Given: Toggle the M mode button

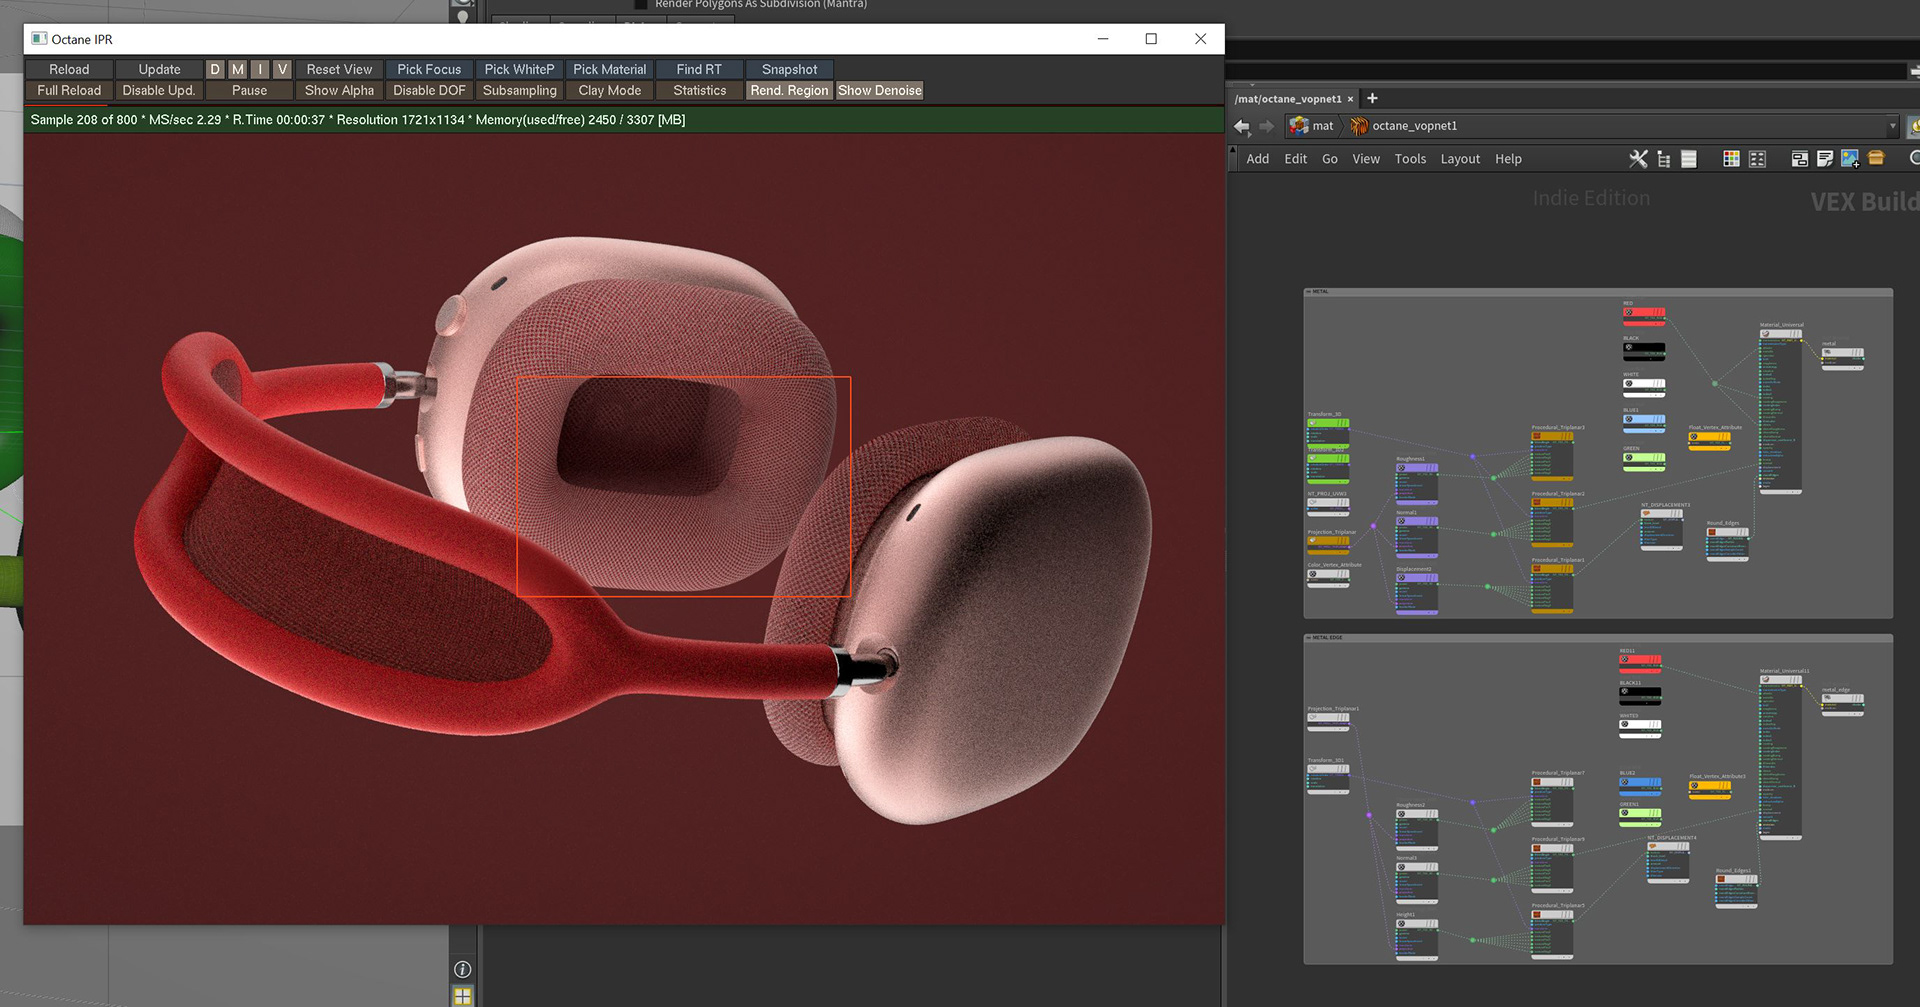Looking at the screenshot, I should (x=238, y=69).
